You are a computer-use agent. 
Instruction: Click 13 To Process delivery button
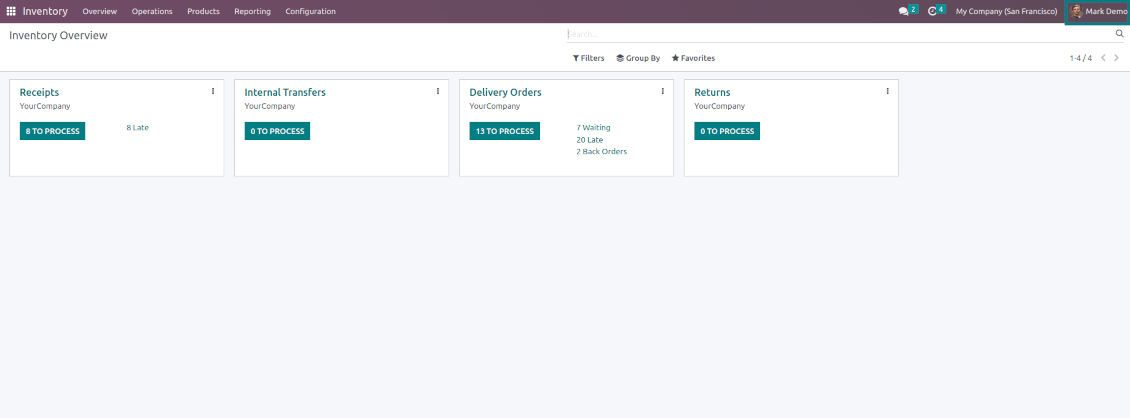(504, 131)
